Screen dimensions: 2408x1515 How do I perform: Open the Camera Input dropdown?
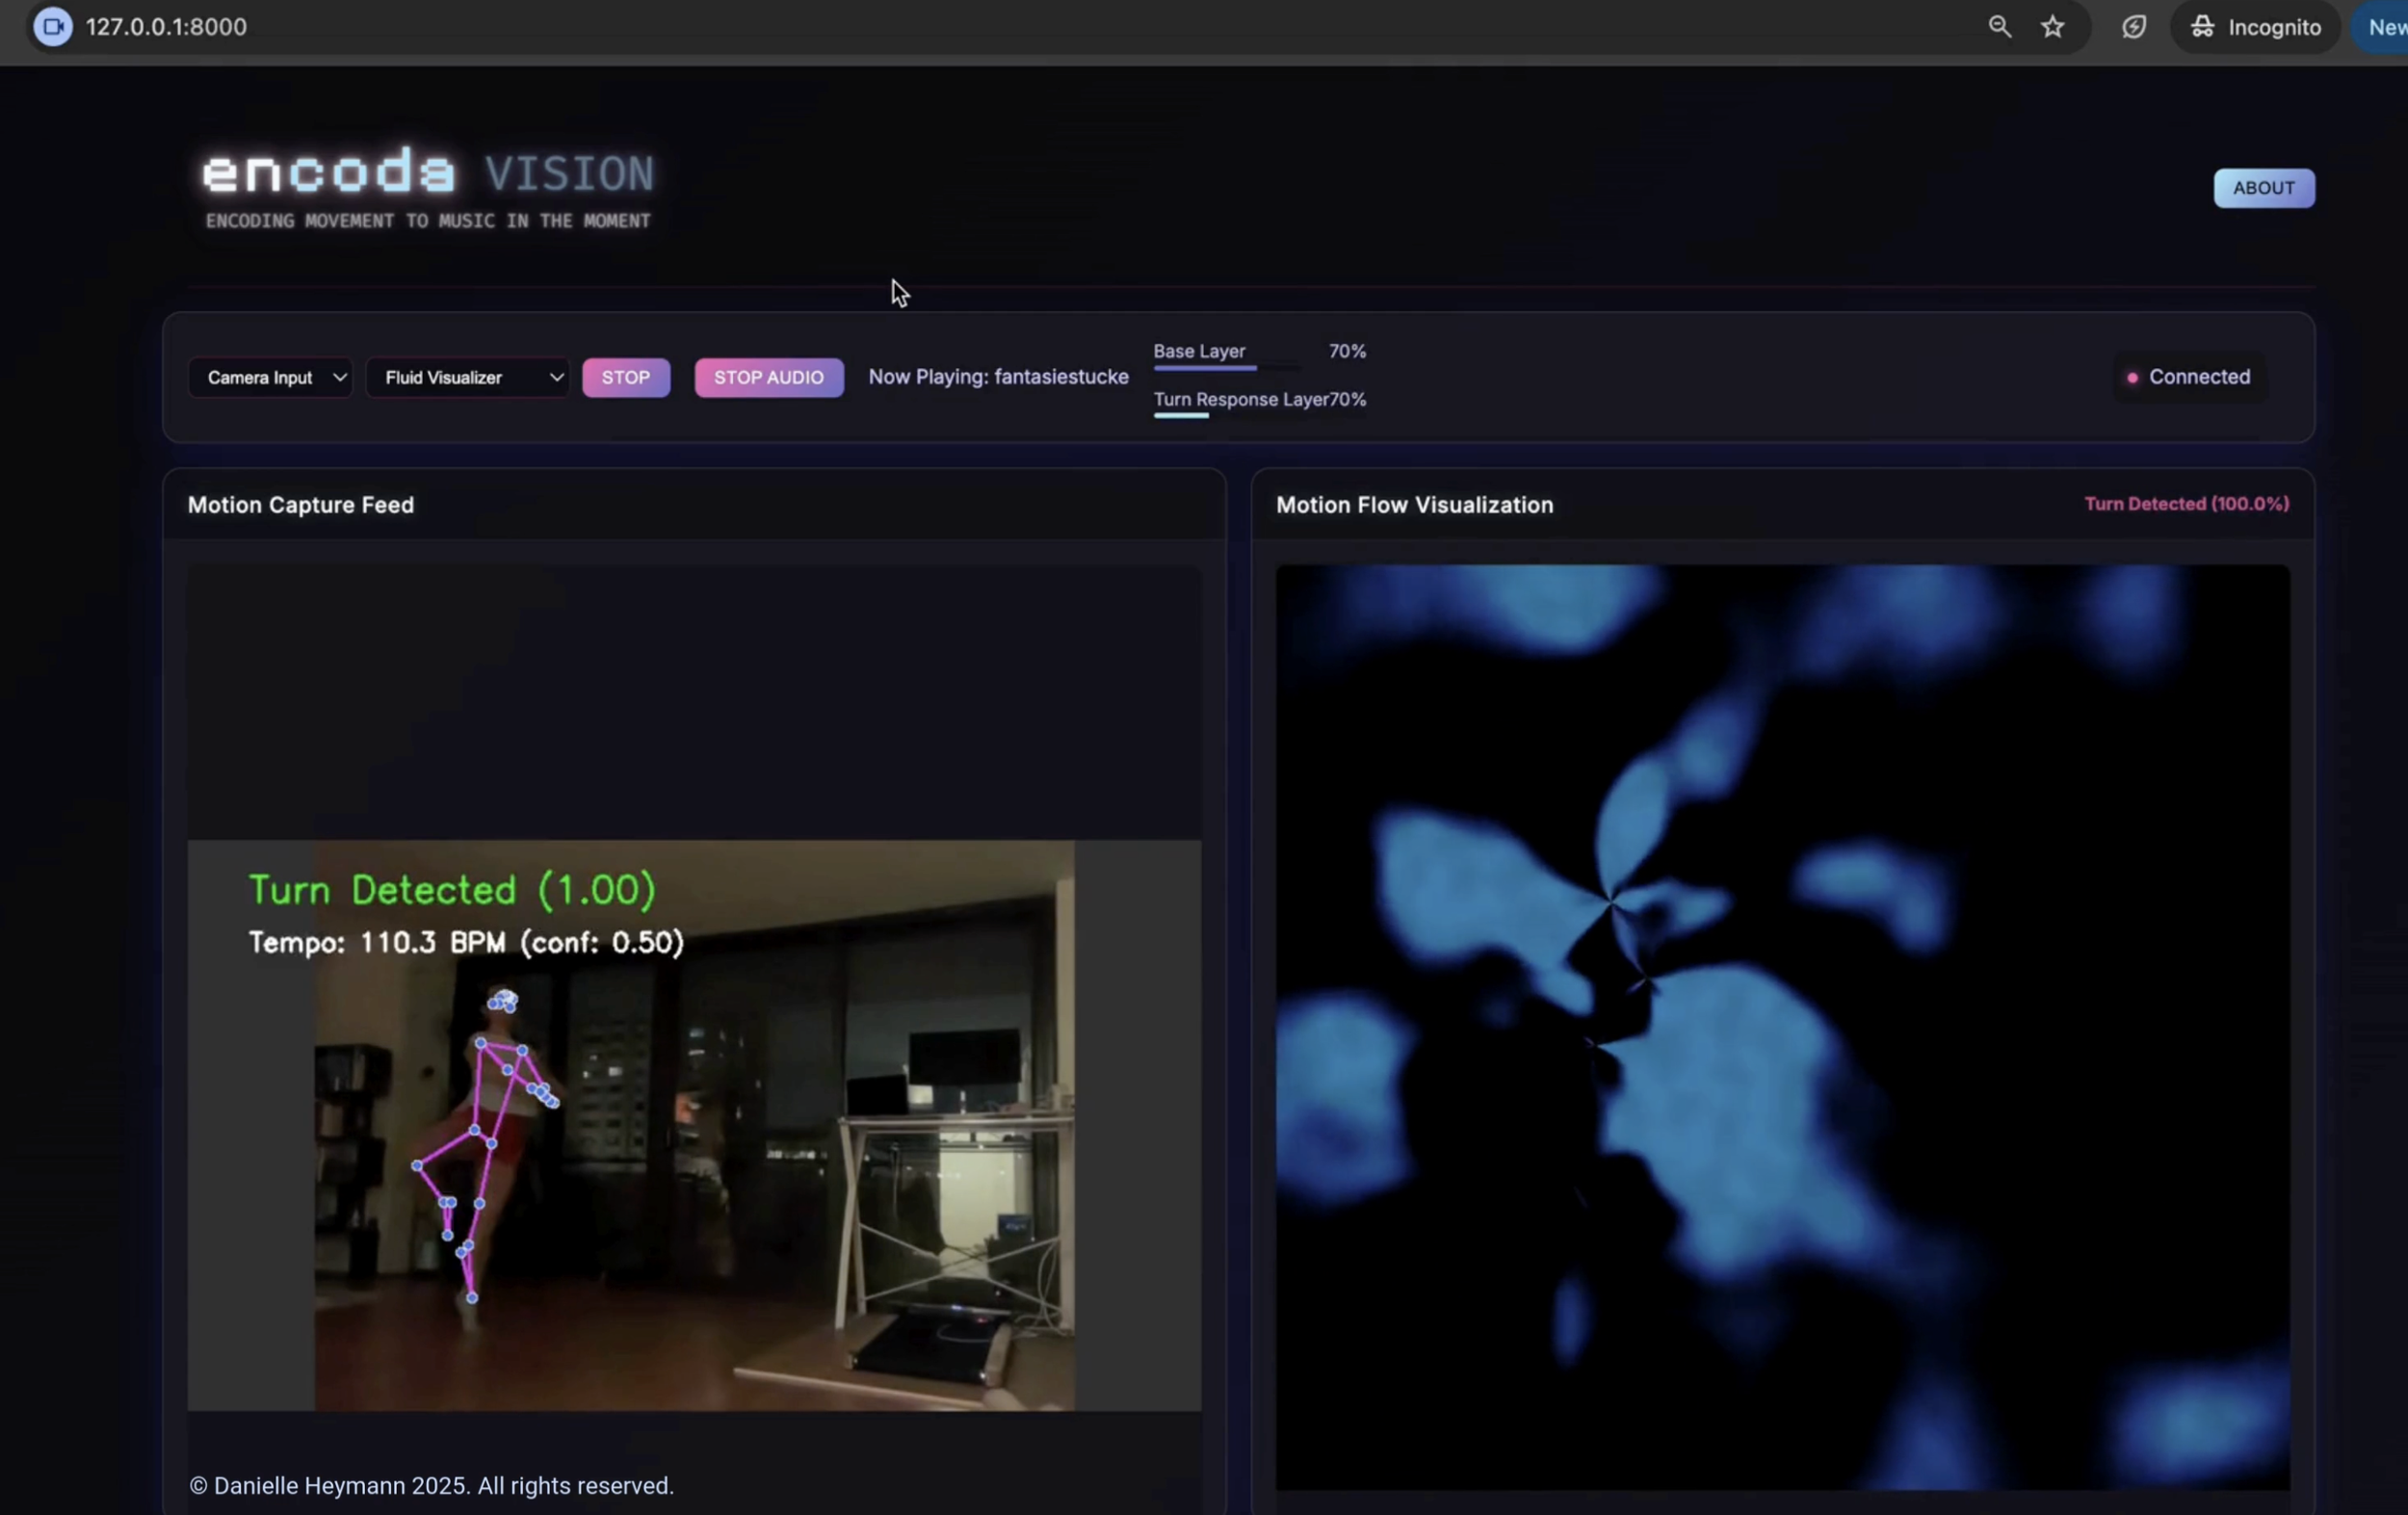(271, 377)
